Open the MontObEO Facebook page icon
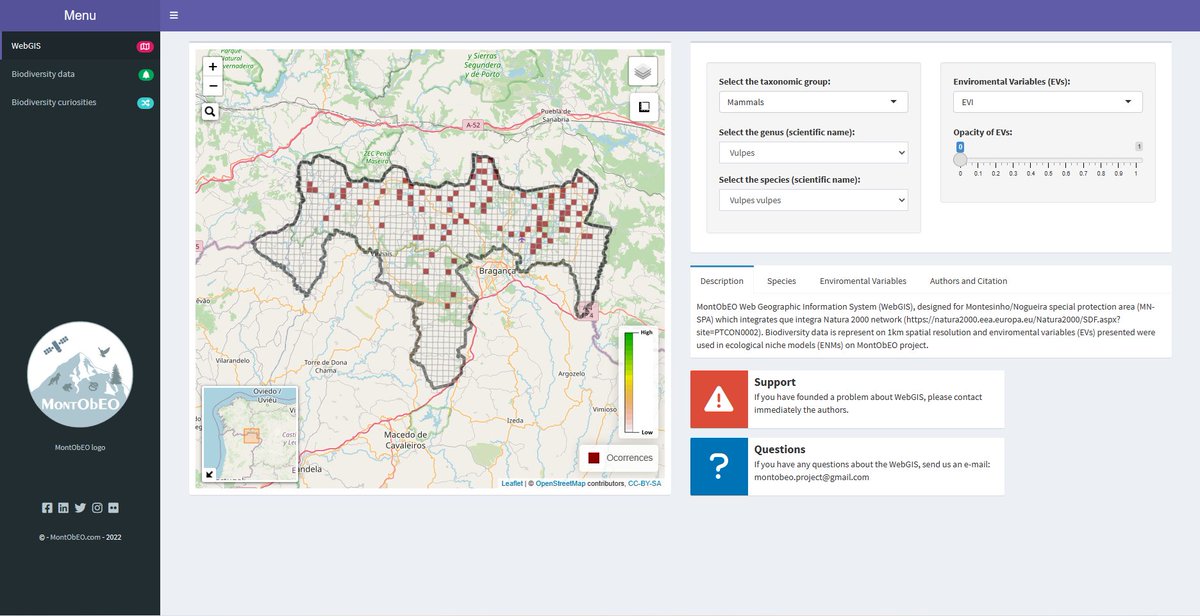 tap(47, 508)
